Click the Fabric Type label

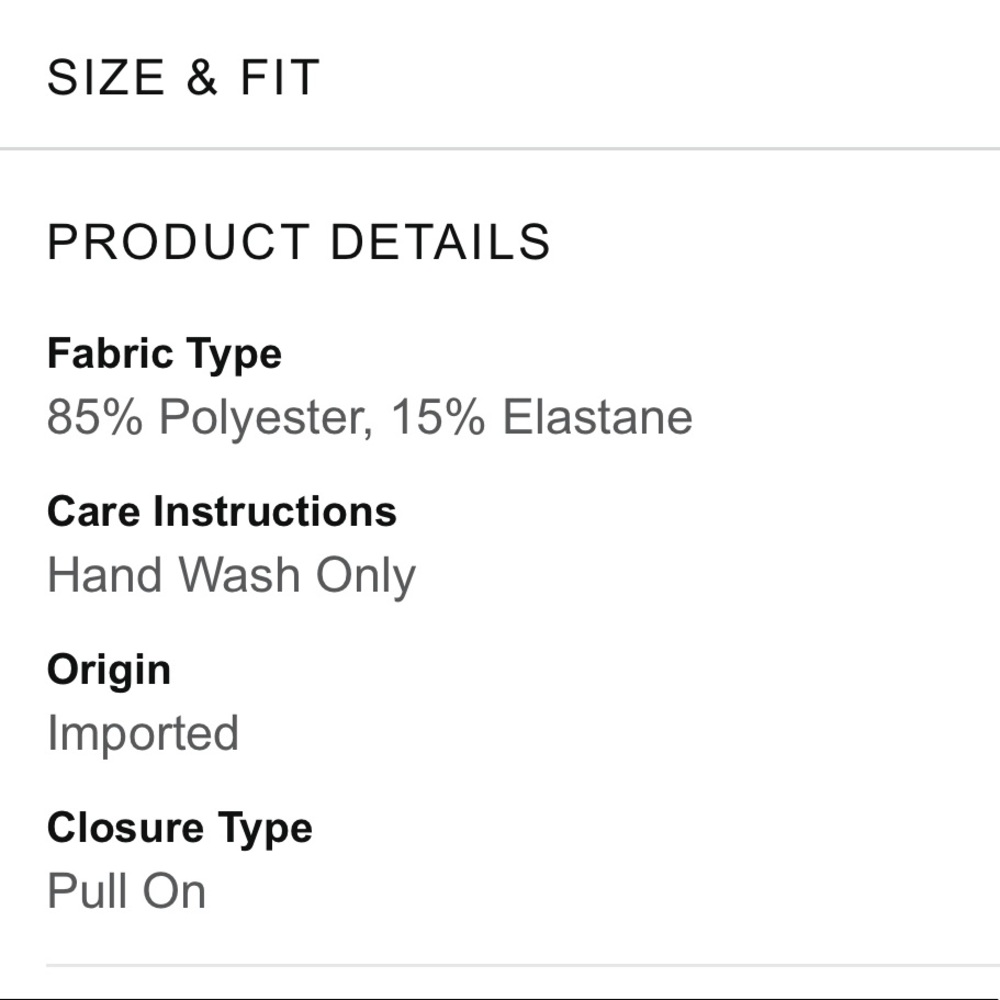164,354
